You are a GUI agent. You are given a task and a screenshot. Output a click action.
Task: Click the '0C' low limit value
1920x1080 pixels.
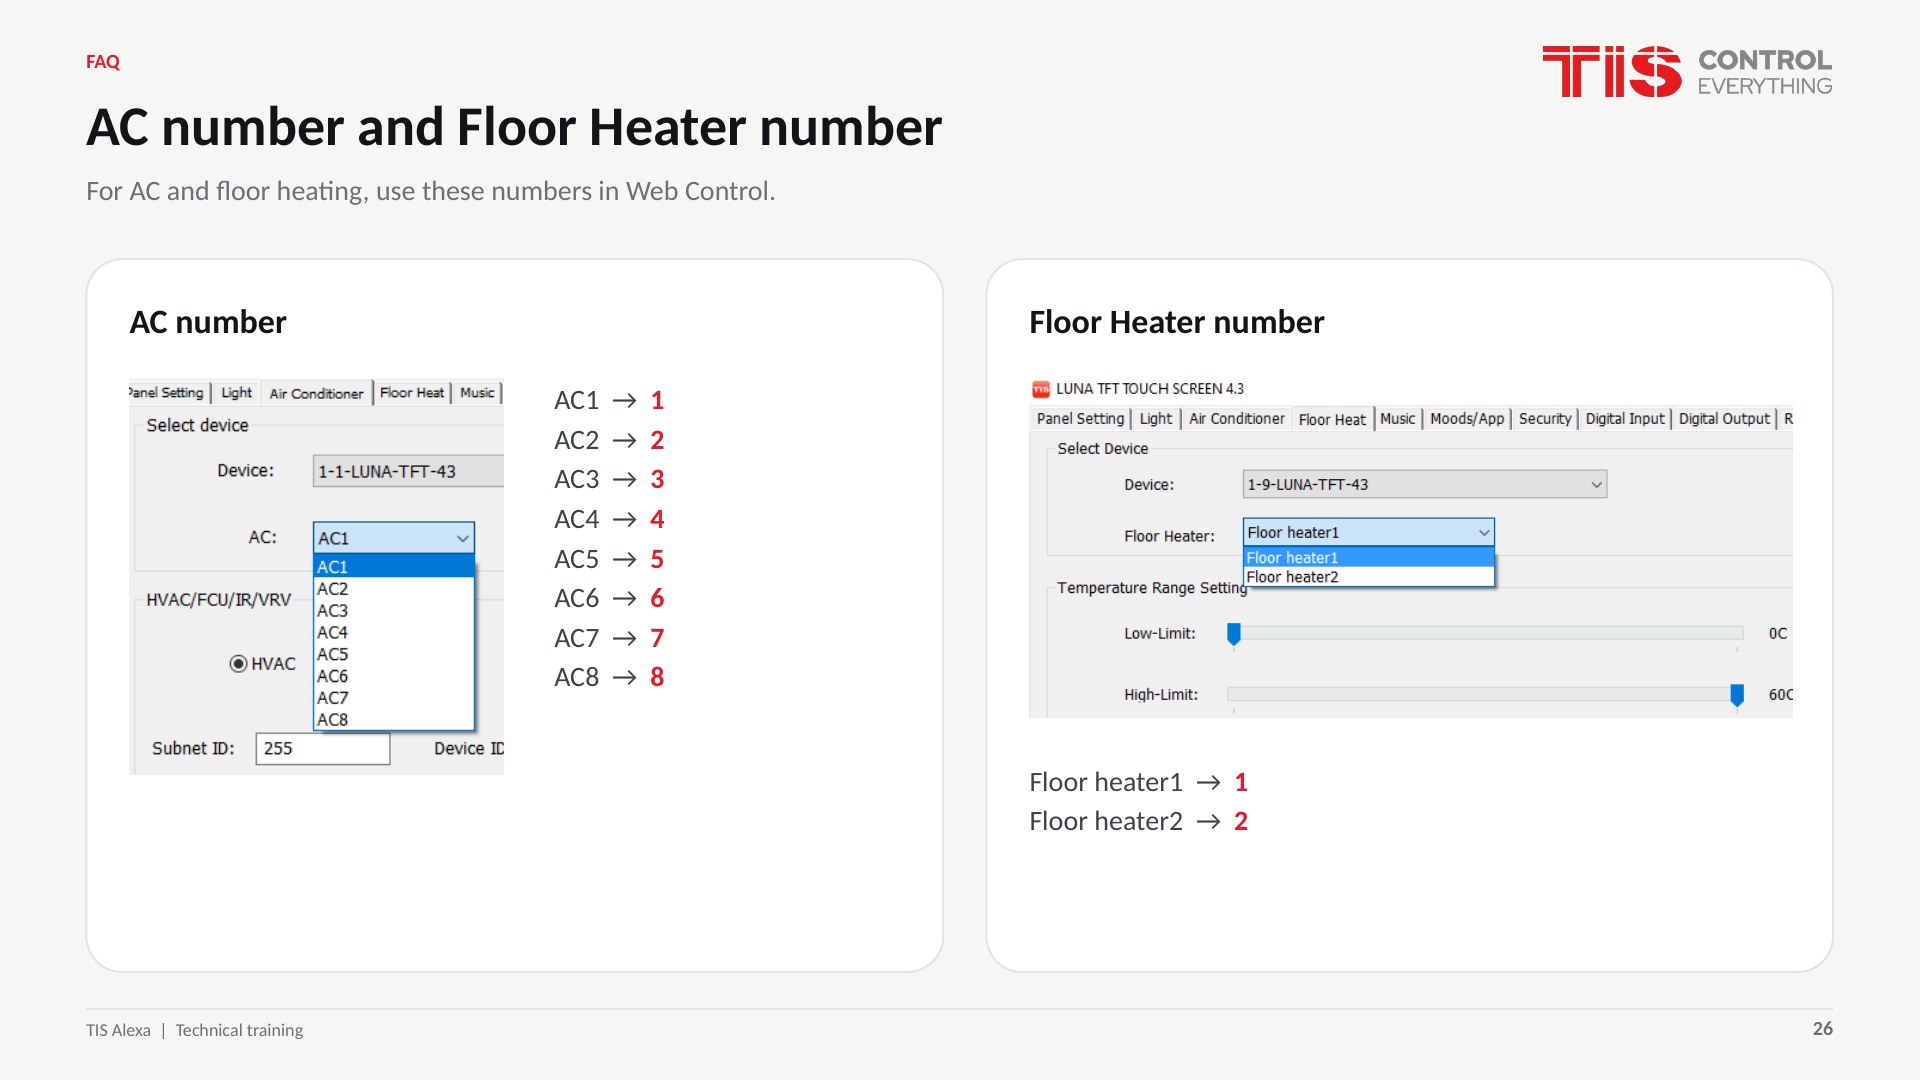1777,633
